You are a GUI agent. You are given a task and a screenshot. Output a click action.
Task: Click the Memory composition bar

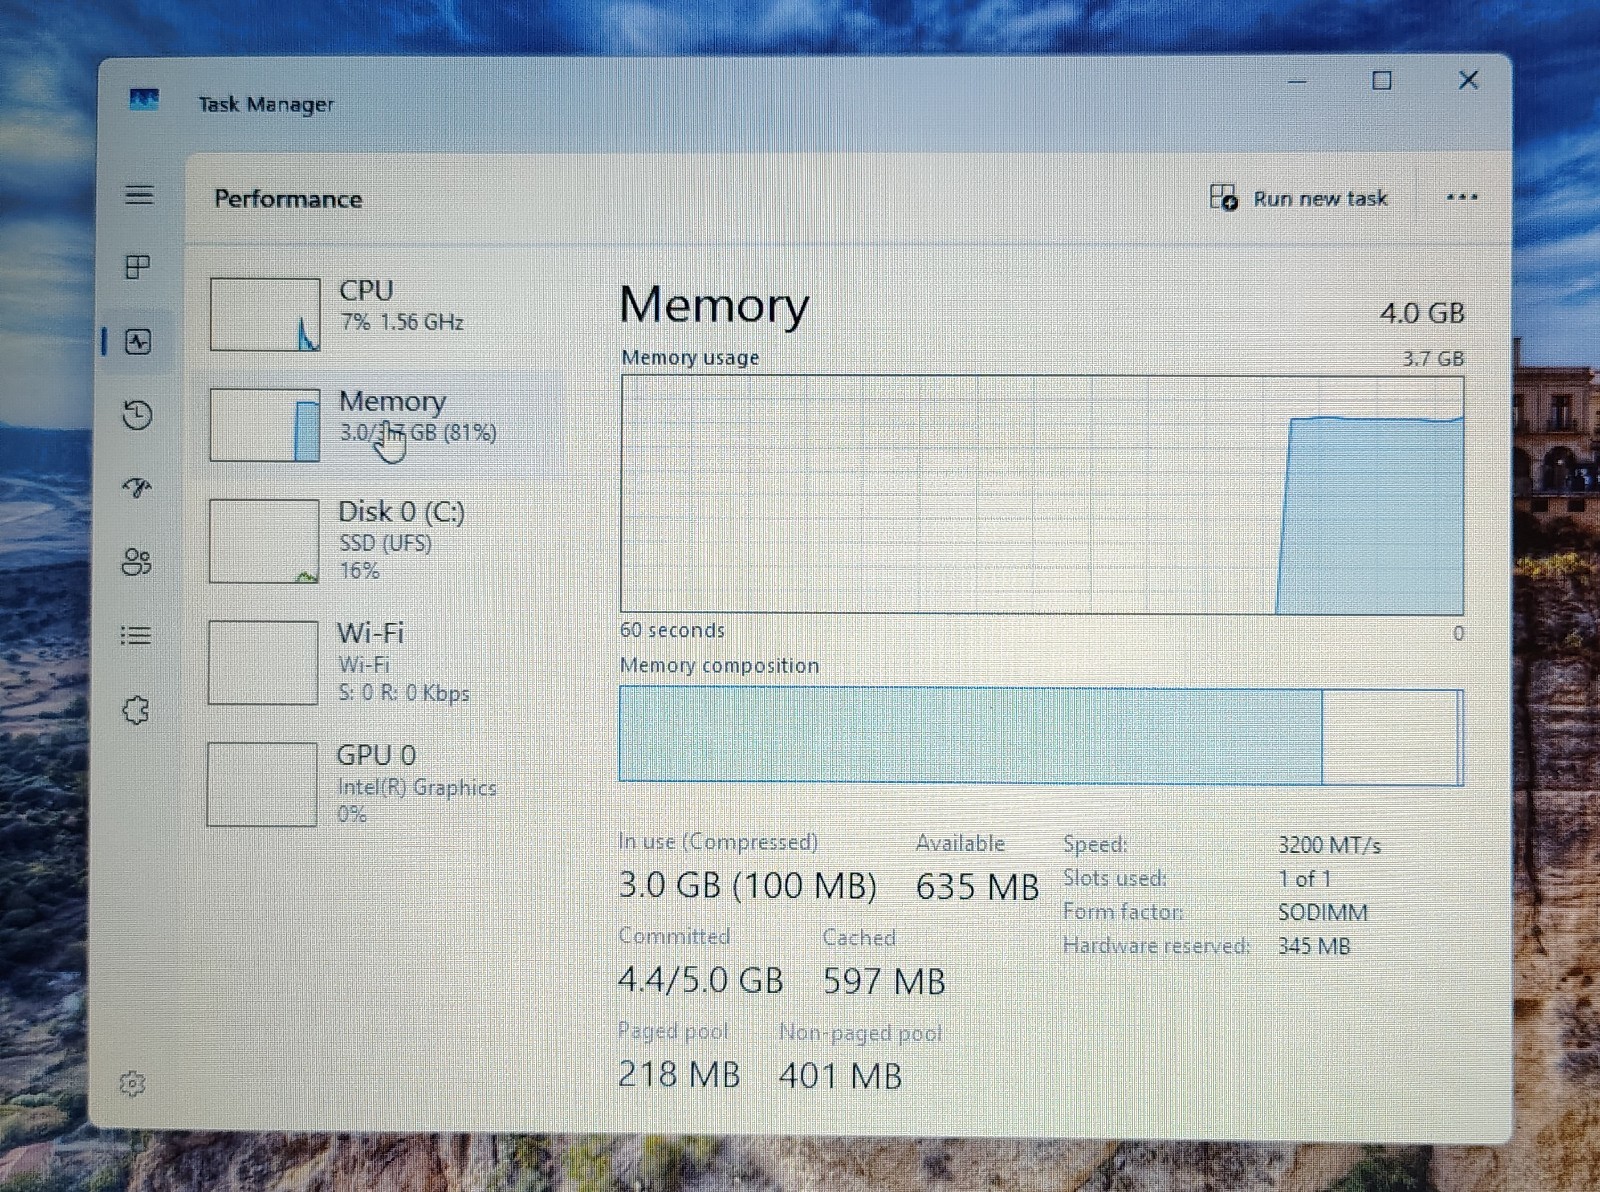[1041, 735]
